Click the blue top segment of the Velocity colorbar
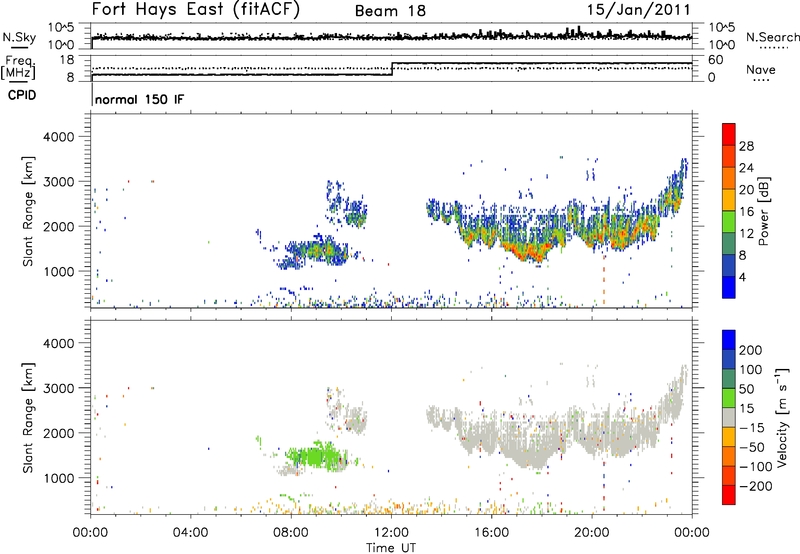The image size is (800, 554). pos(729,340)
